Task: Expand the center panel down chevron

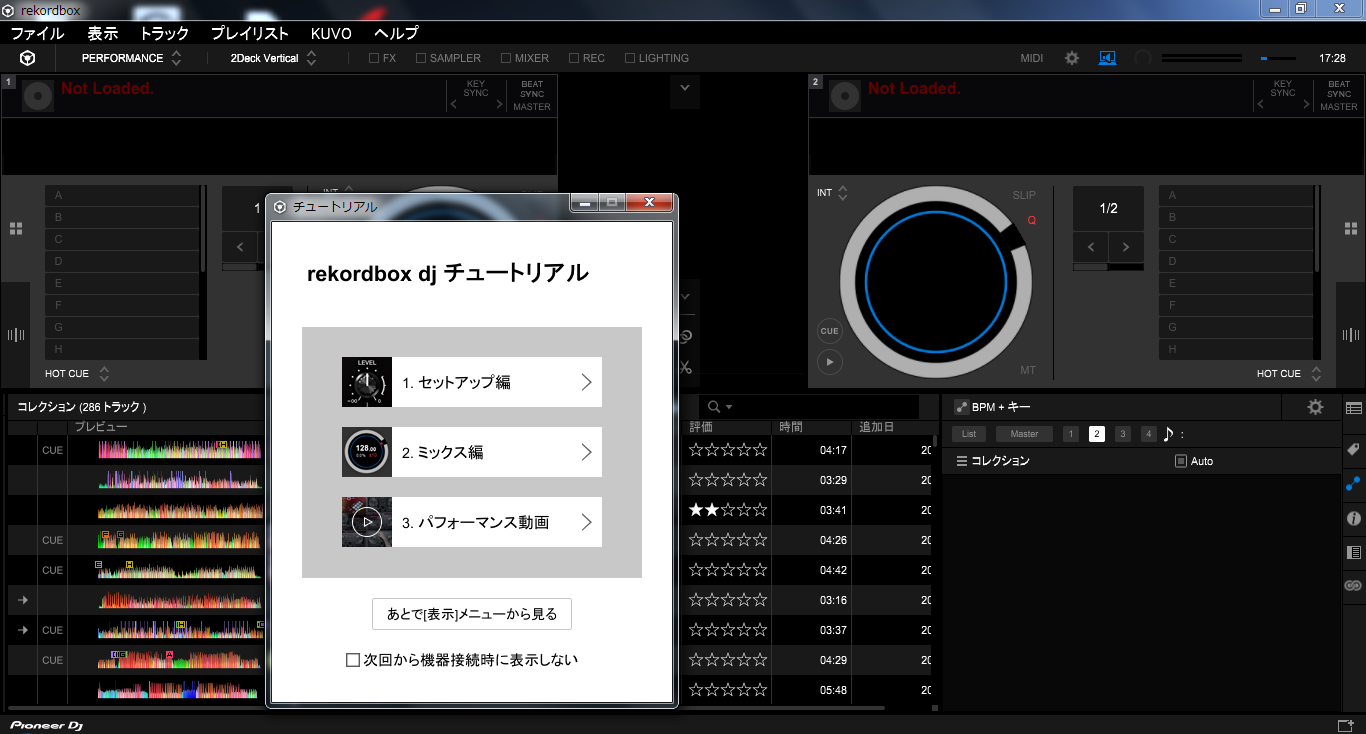Action: pyautogui.click(x=685, y=88)
